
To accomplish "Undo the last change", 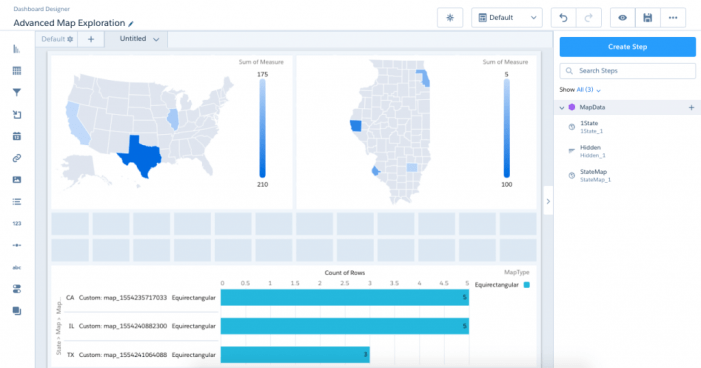I will [563, 17].
